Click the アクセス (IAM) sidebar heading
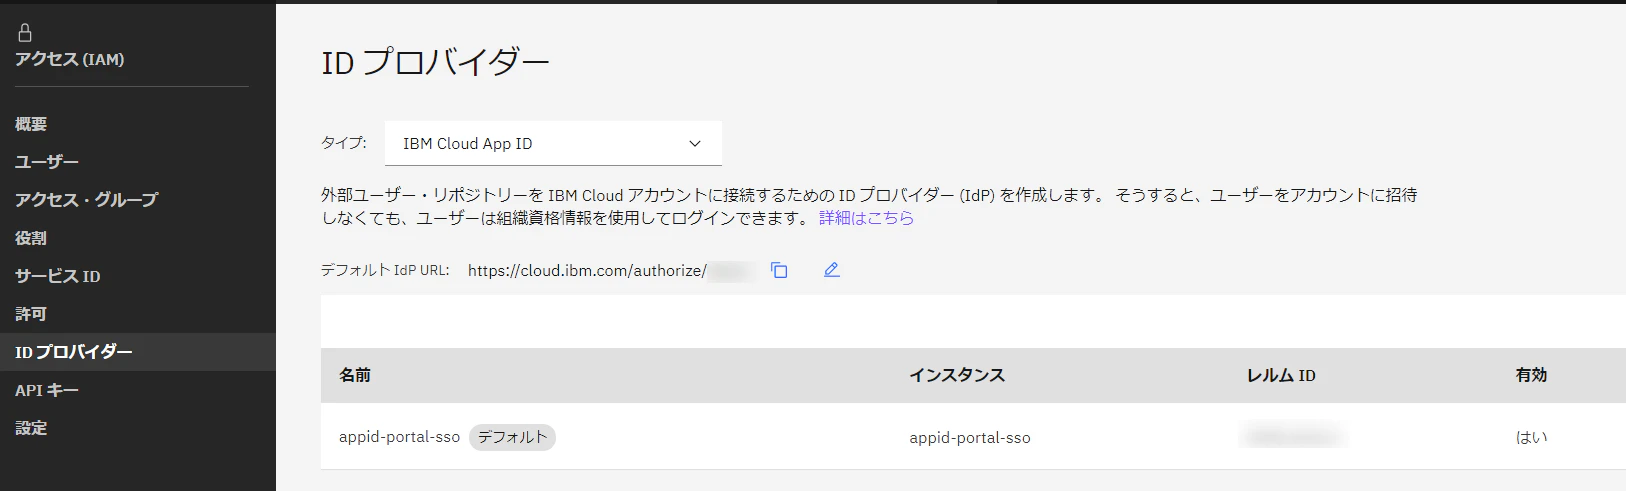This screenshot has height=491, width=1626. coord(70,59)
